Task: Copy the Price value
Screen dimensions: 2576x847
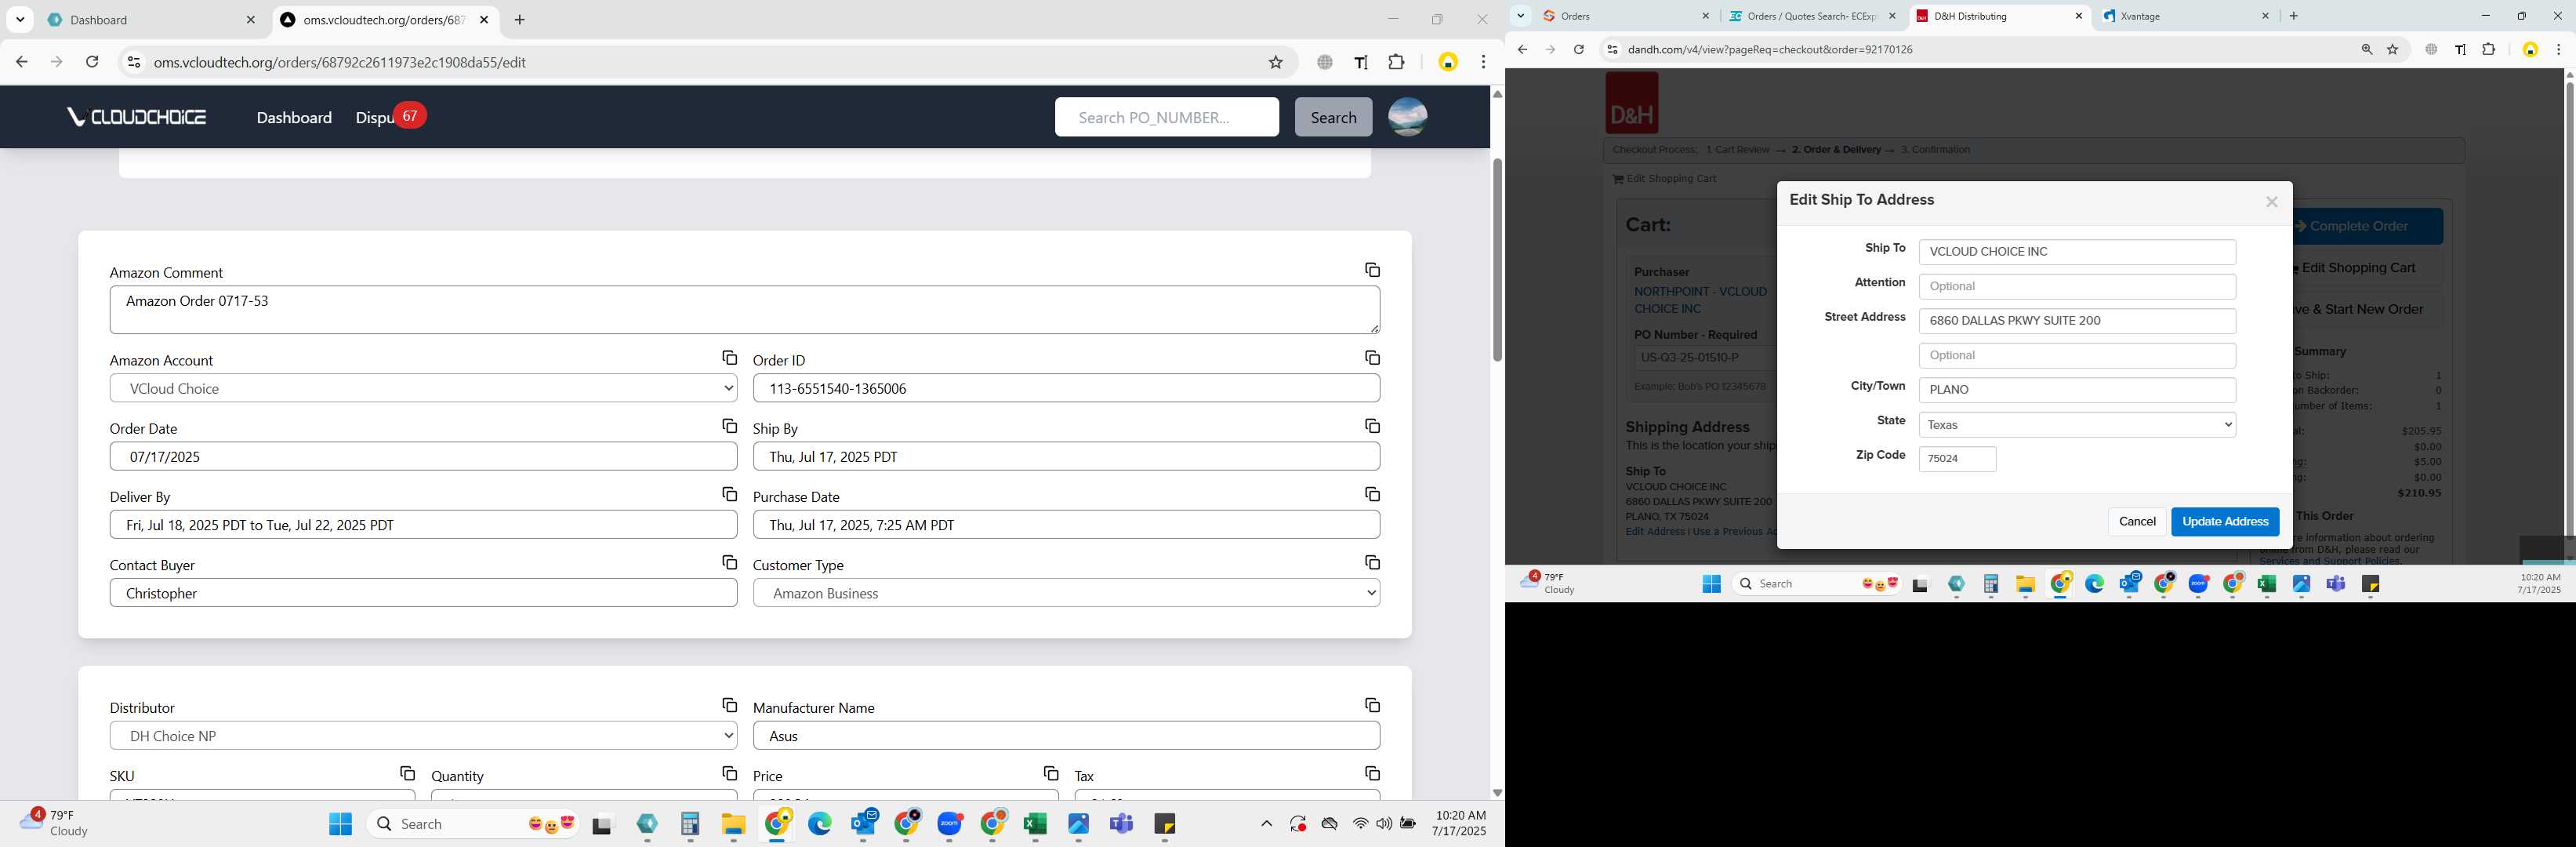Action: pos(1050,773)
